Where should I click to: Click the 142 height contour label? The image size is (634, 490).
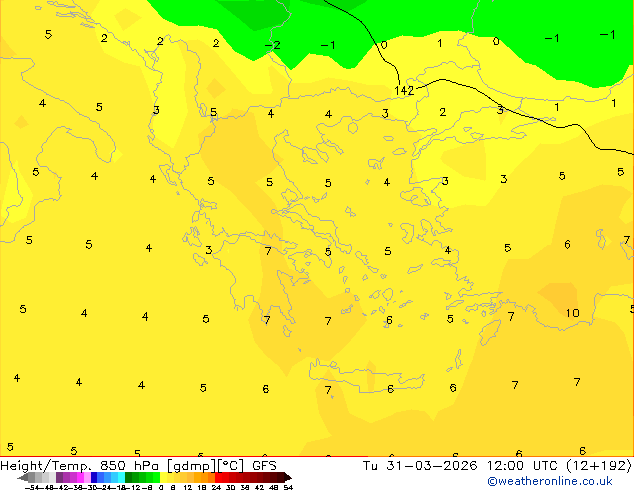coord(404,91)
